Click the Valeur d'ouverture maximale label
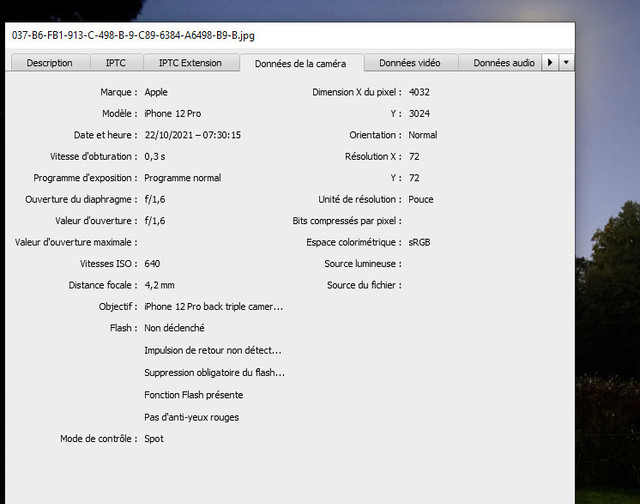The height and width of the screenshot is (504, 640). click(76, 242)
